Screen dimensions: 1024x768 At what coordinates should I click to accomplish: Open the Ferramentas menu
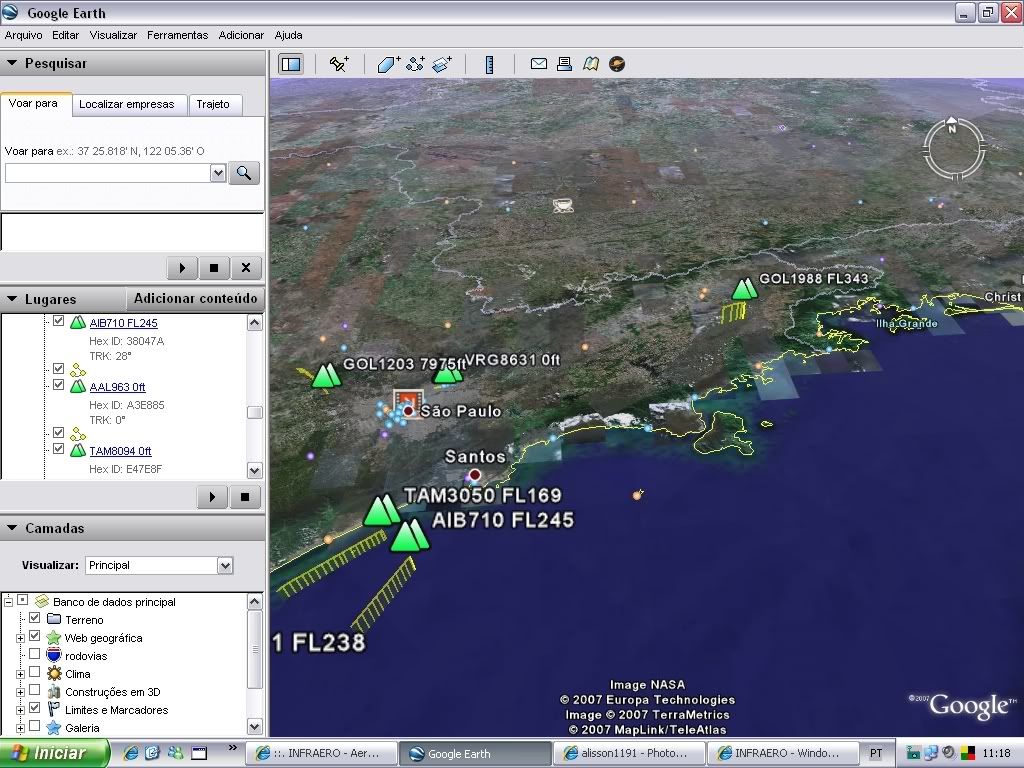coord(177,35)
